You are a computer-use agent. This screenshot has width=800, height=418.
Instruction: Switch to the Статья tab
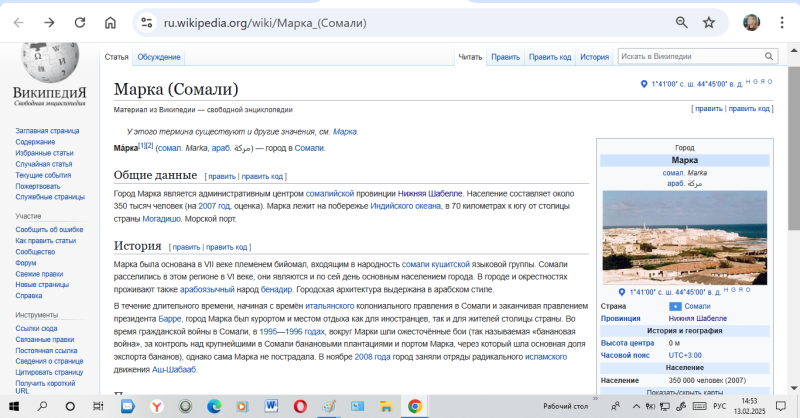tap(116, 57)
